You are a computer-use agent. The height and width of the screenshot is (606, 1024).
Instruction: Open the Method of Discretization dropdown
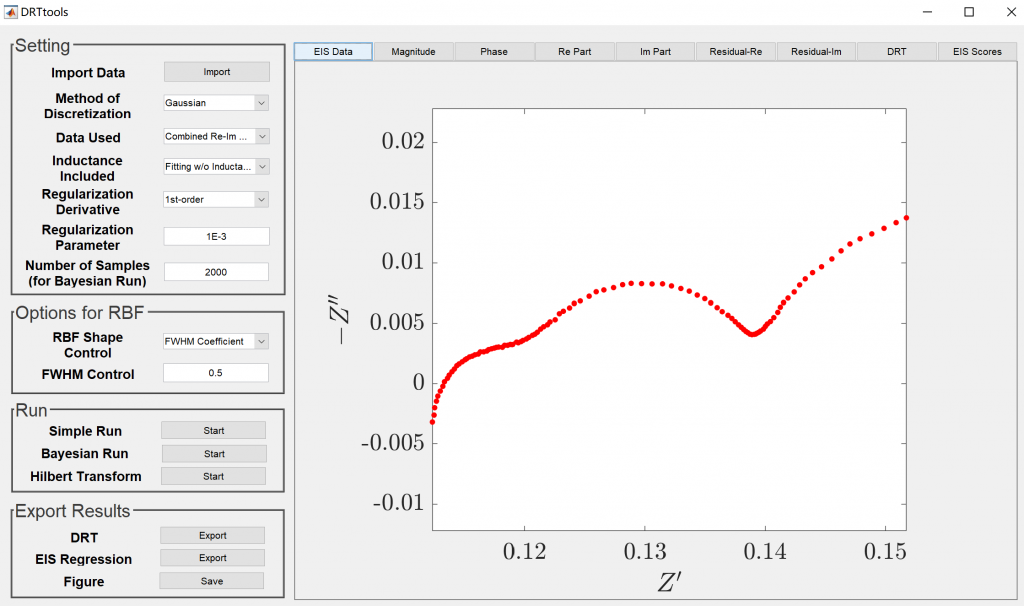tap(216, 103)
